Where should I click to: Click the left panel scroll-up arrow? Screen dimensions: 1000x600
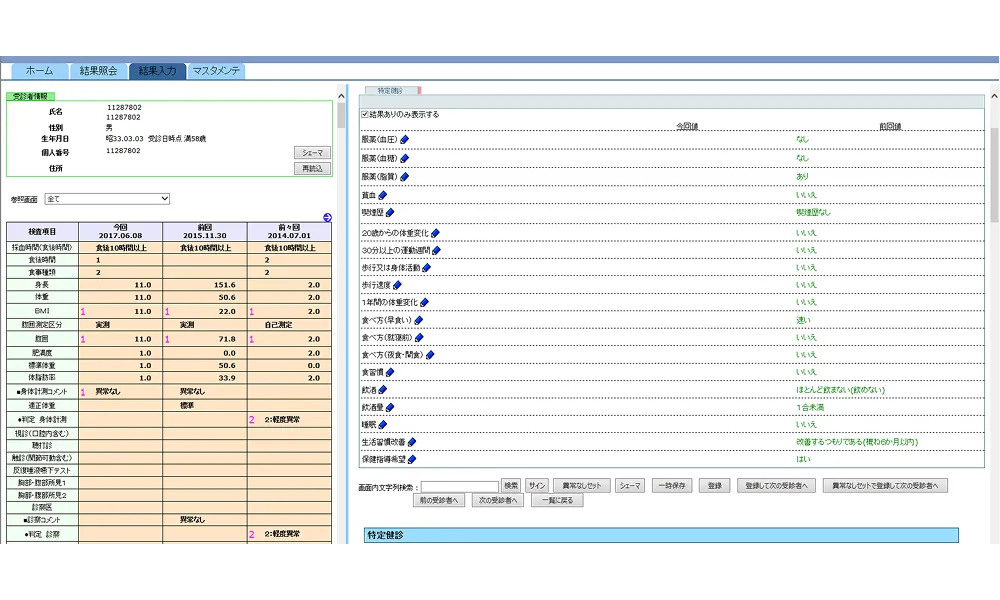coord(341,96)
